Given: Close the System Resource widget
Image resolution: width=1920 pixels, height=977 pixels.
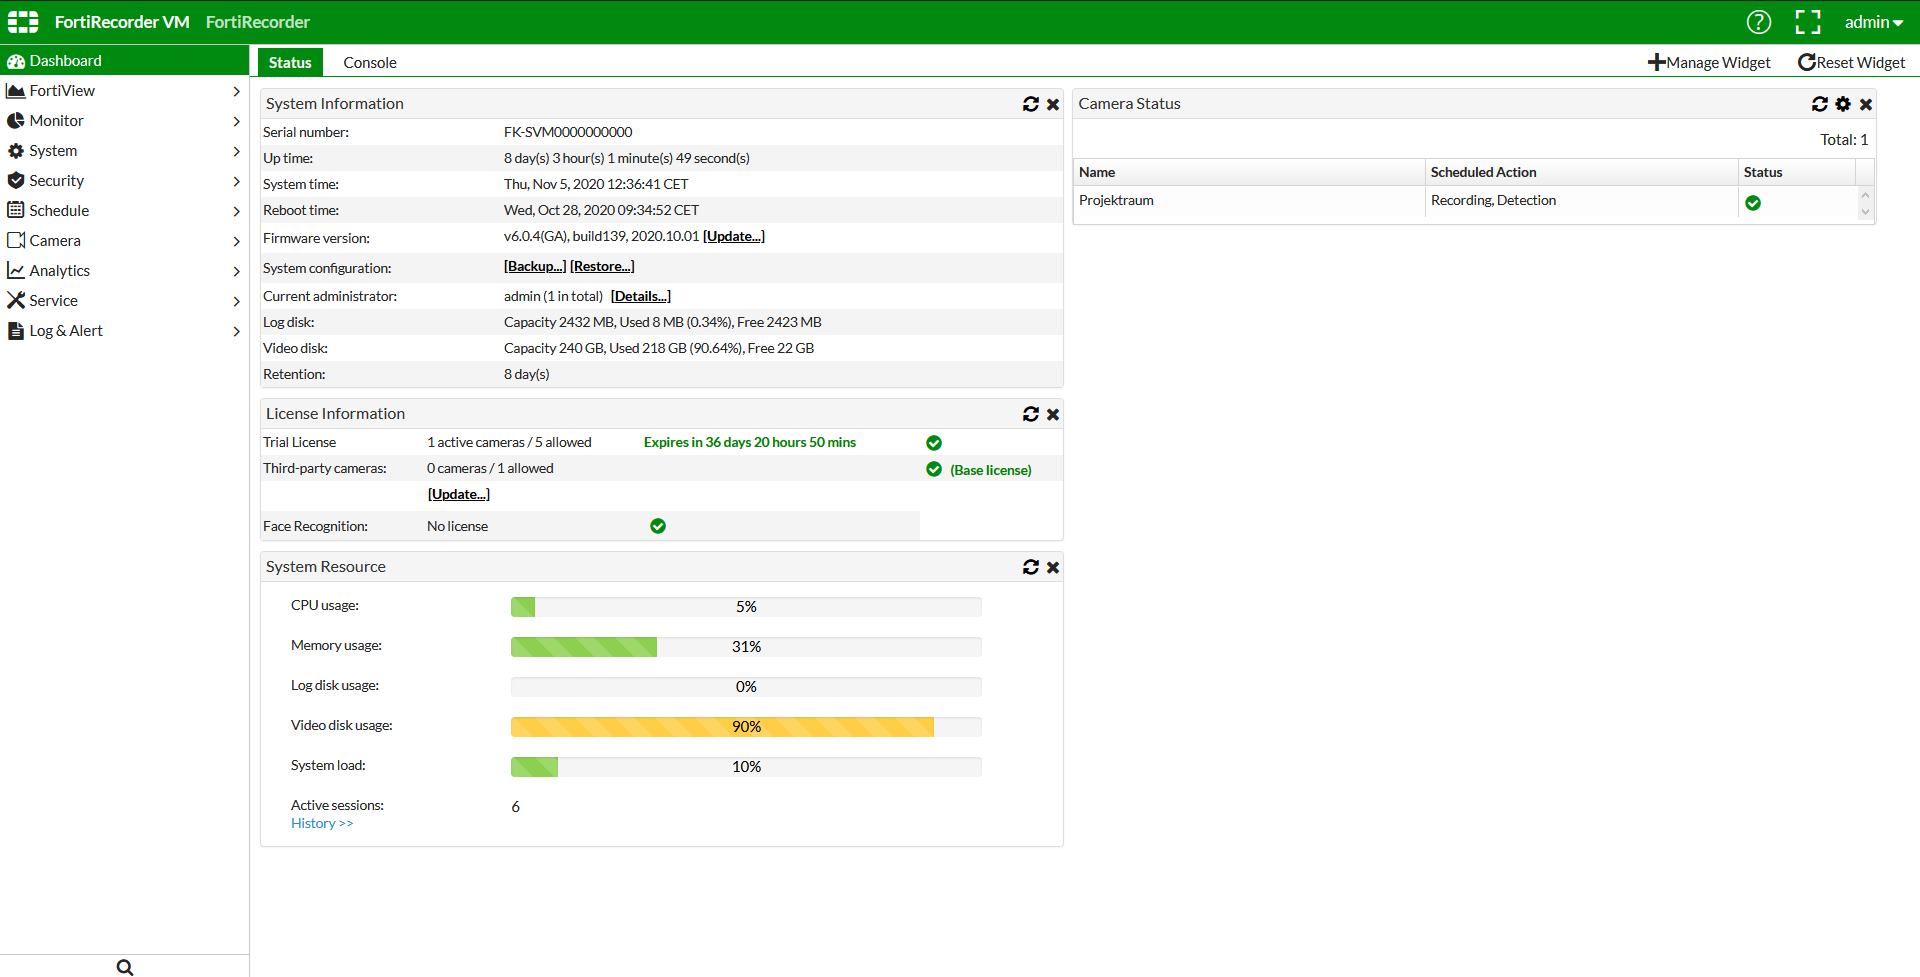Looking at the screenshot, I should pyautogui.click(x=1053, y=567).
